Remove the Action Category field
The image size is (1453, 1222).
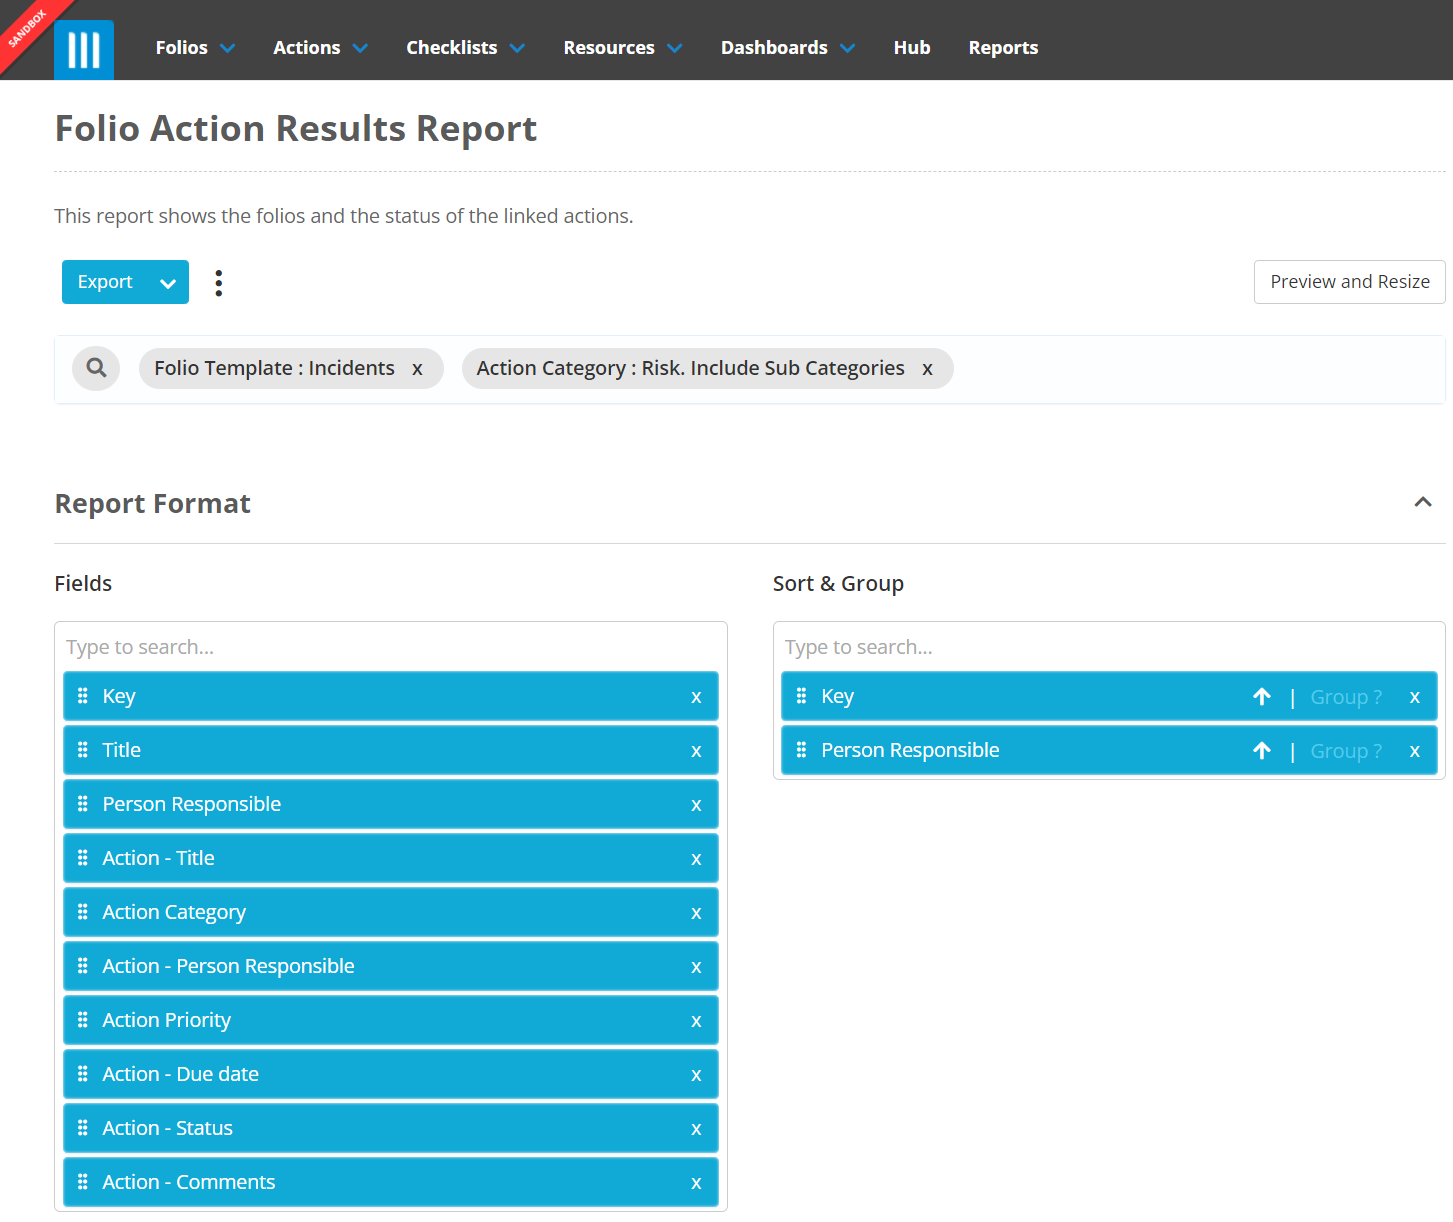tap(696, 913)
